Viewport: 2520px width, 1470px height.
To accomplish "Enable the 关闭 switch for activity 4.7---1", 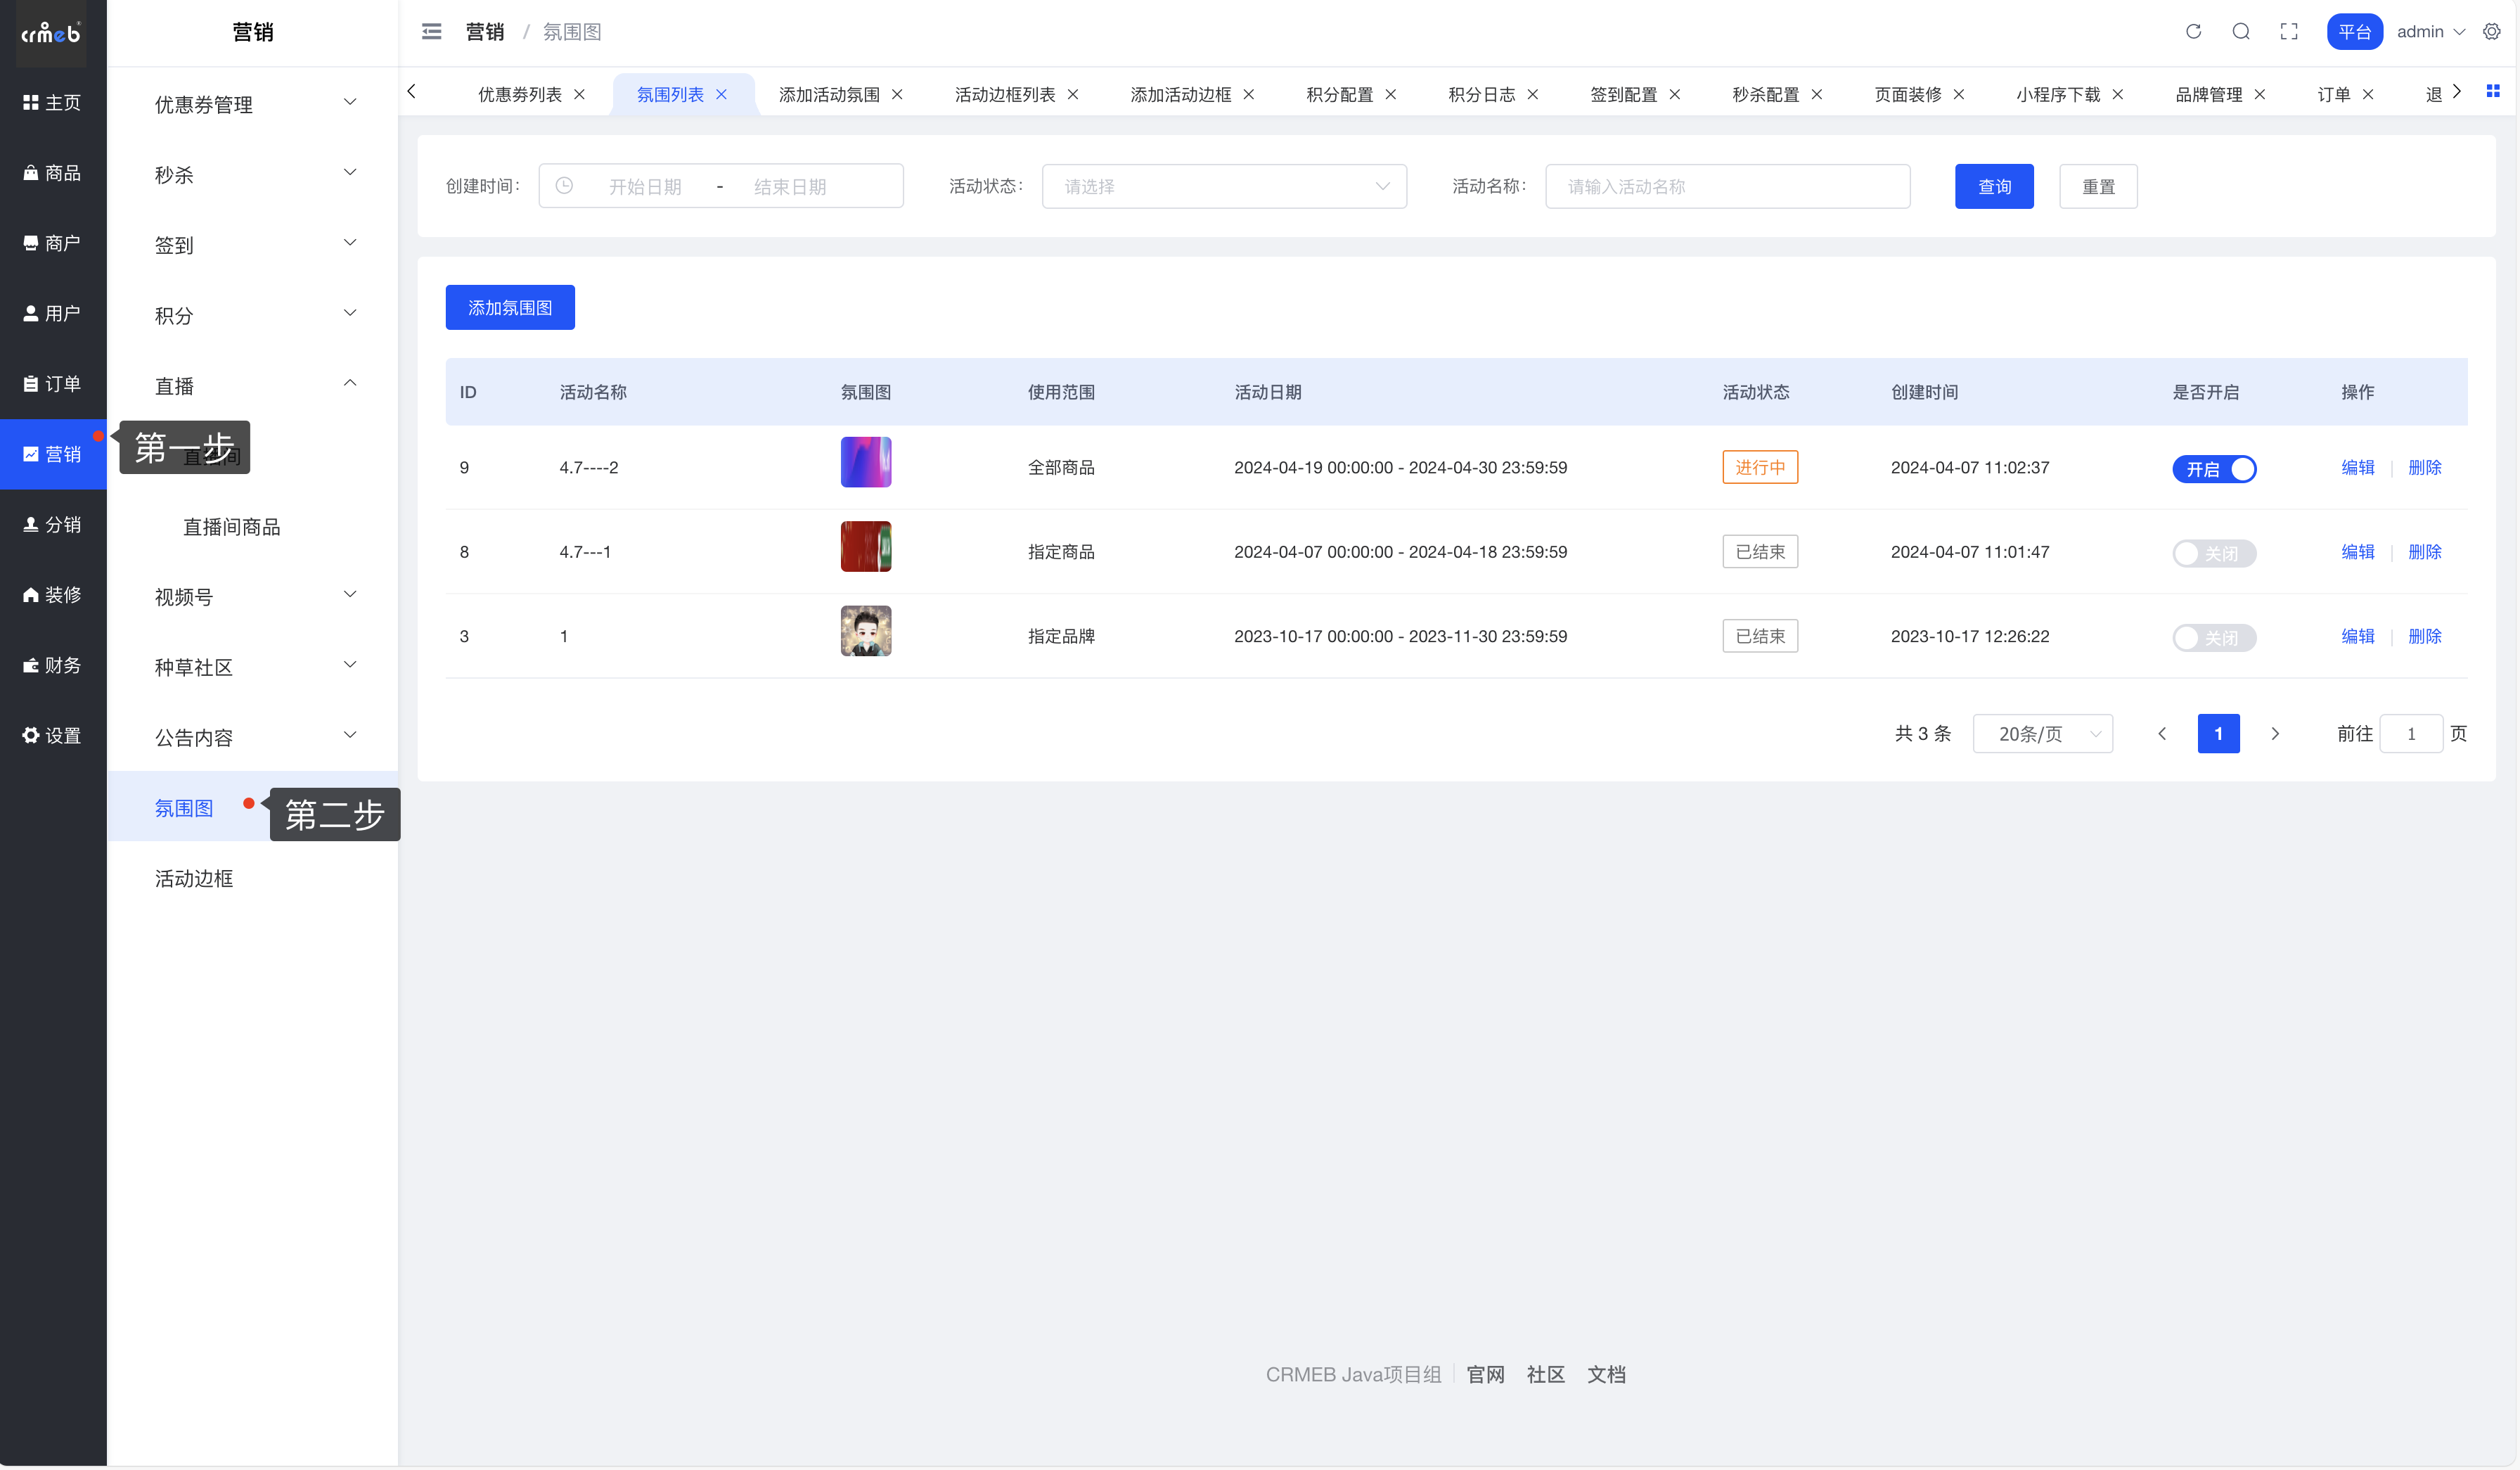I will click(2214, 553).
